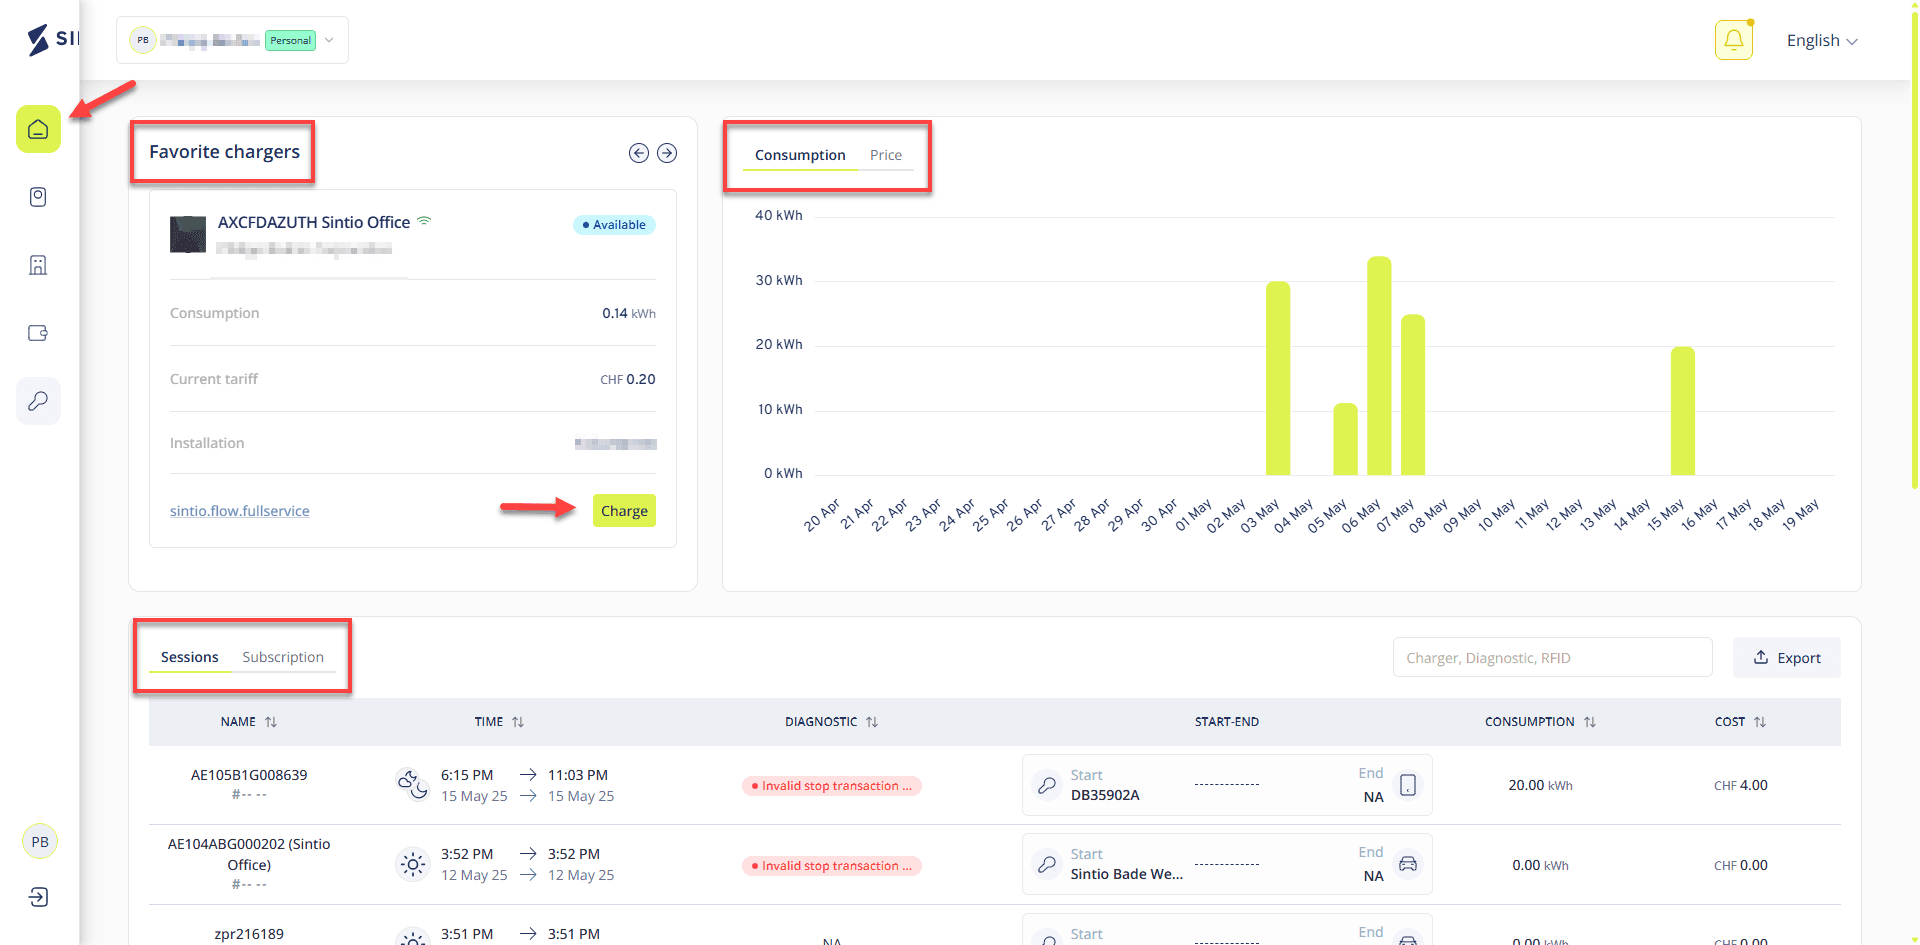Switch to the Consumption chart tab
This screenshot has width=1920, height=945.
pyautogui.click(x=800, y=155)
